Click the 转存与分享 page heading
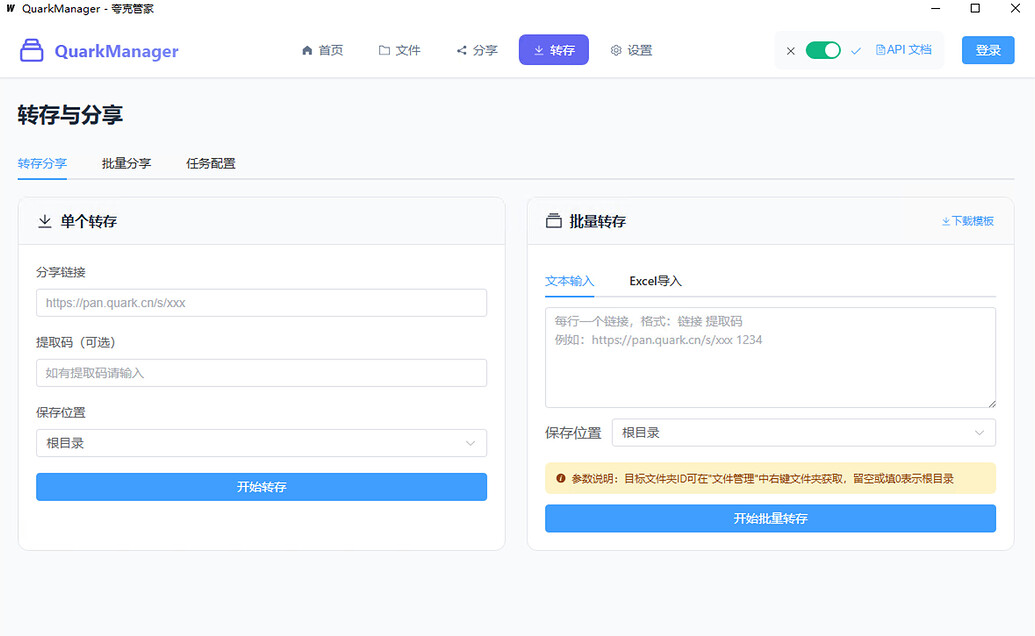 (70, 115)
